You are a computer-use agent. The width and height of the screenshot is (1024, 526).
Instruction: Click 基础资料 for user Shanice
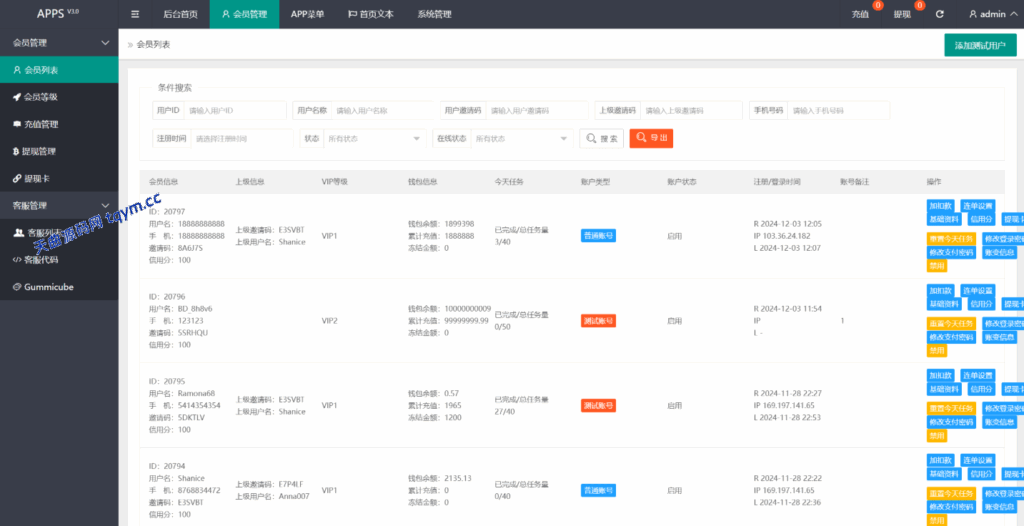click(944, 474)
